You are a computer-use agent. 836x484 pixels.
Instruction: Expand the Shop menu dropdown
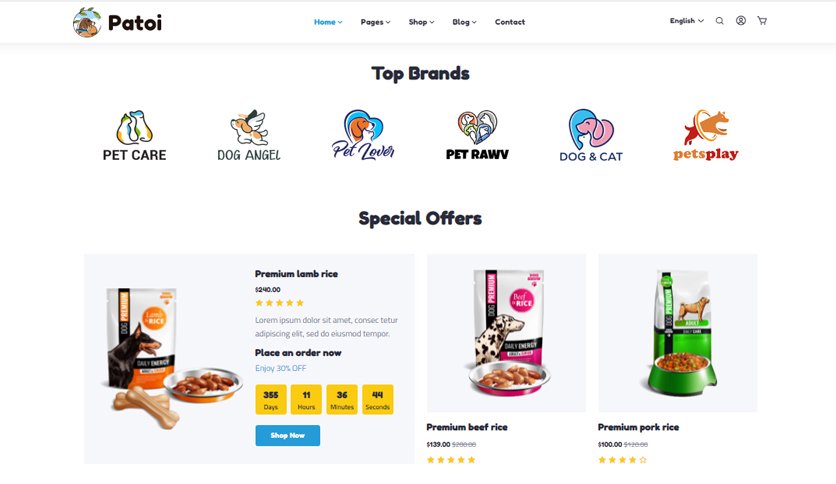[x=421, y=22]
